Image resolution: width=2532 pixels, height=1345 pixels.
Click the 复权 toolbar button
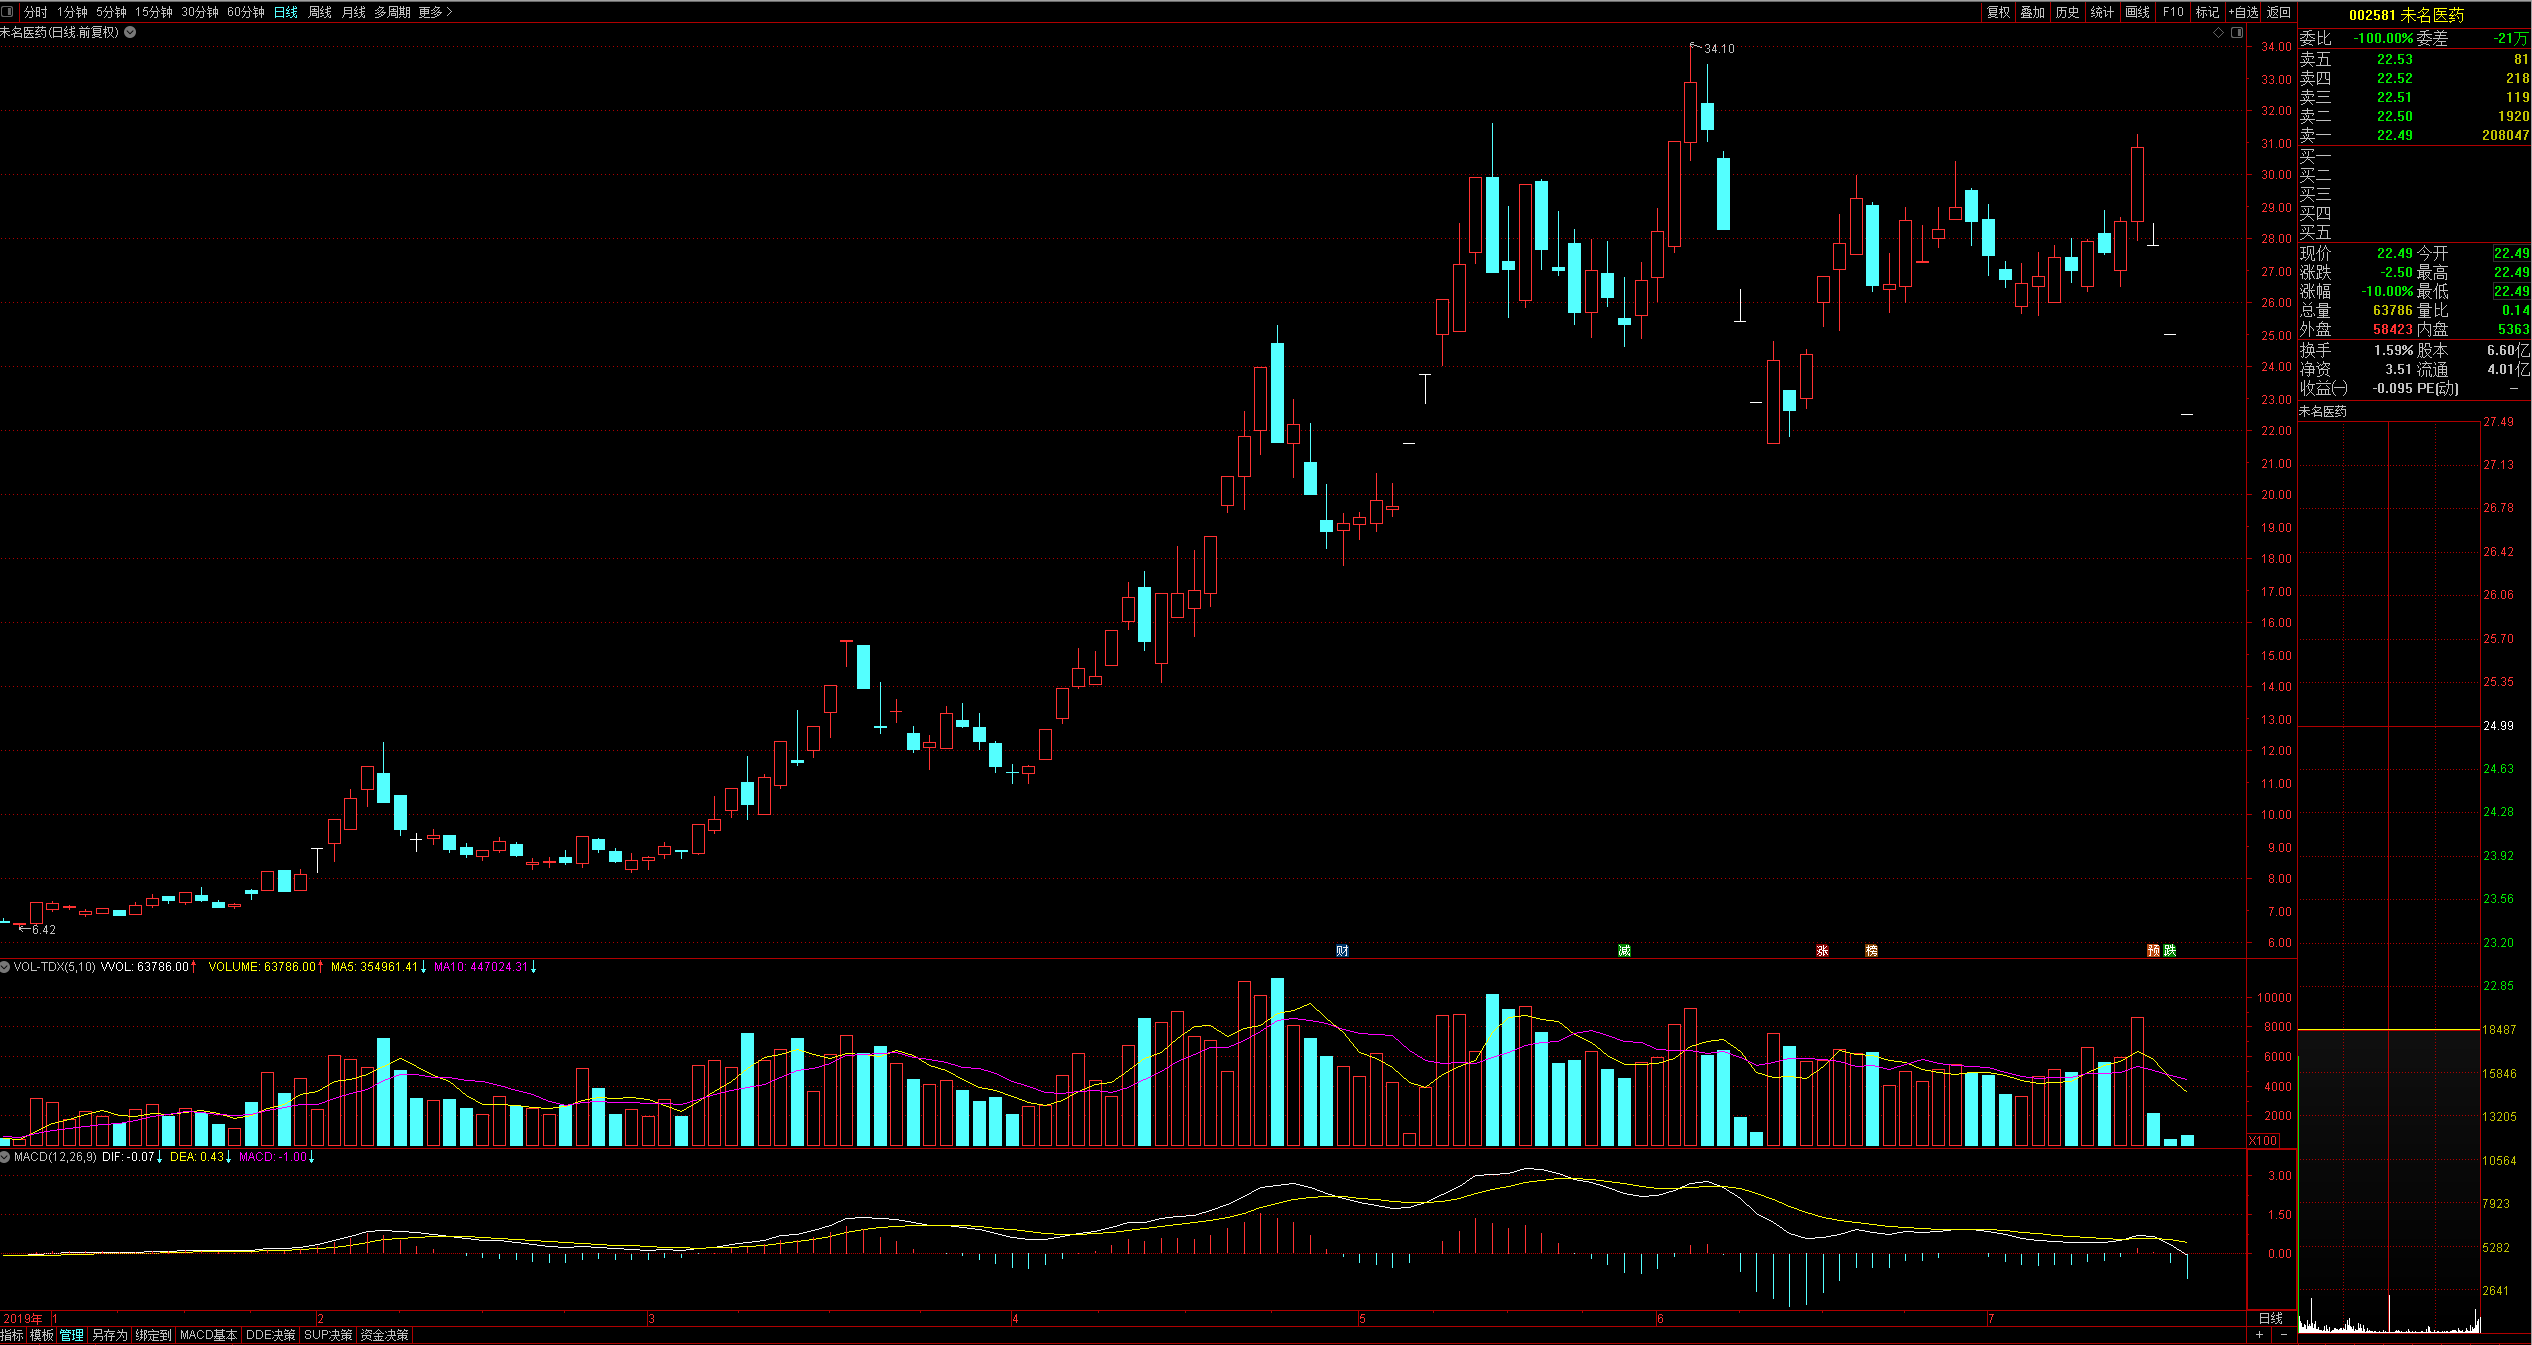coord(1998,12)
